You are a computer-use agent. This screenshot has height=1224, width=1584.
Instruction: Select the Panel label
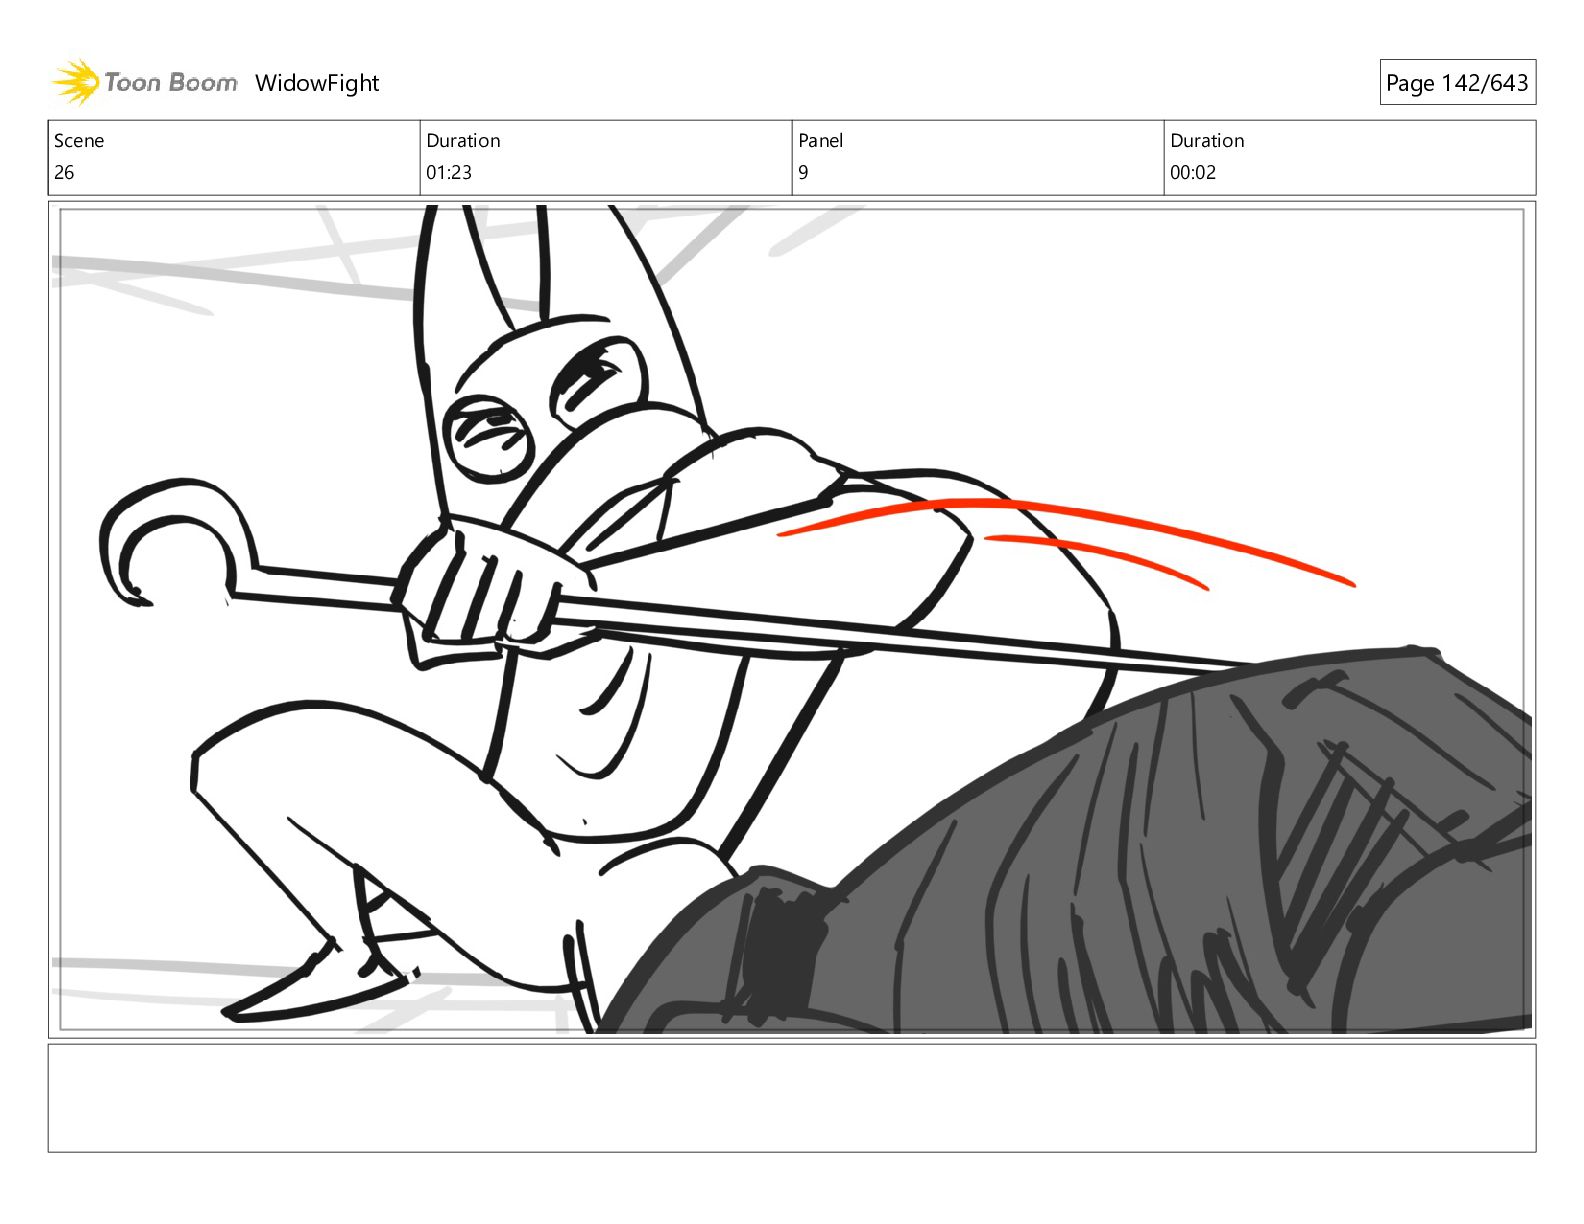coord(821,140)
